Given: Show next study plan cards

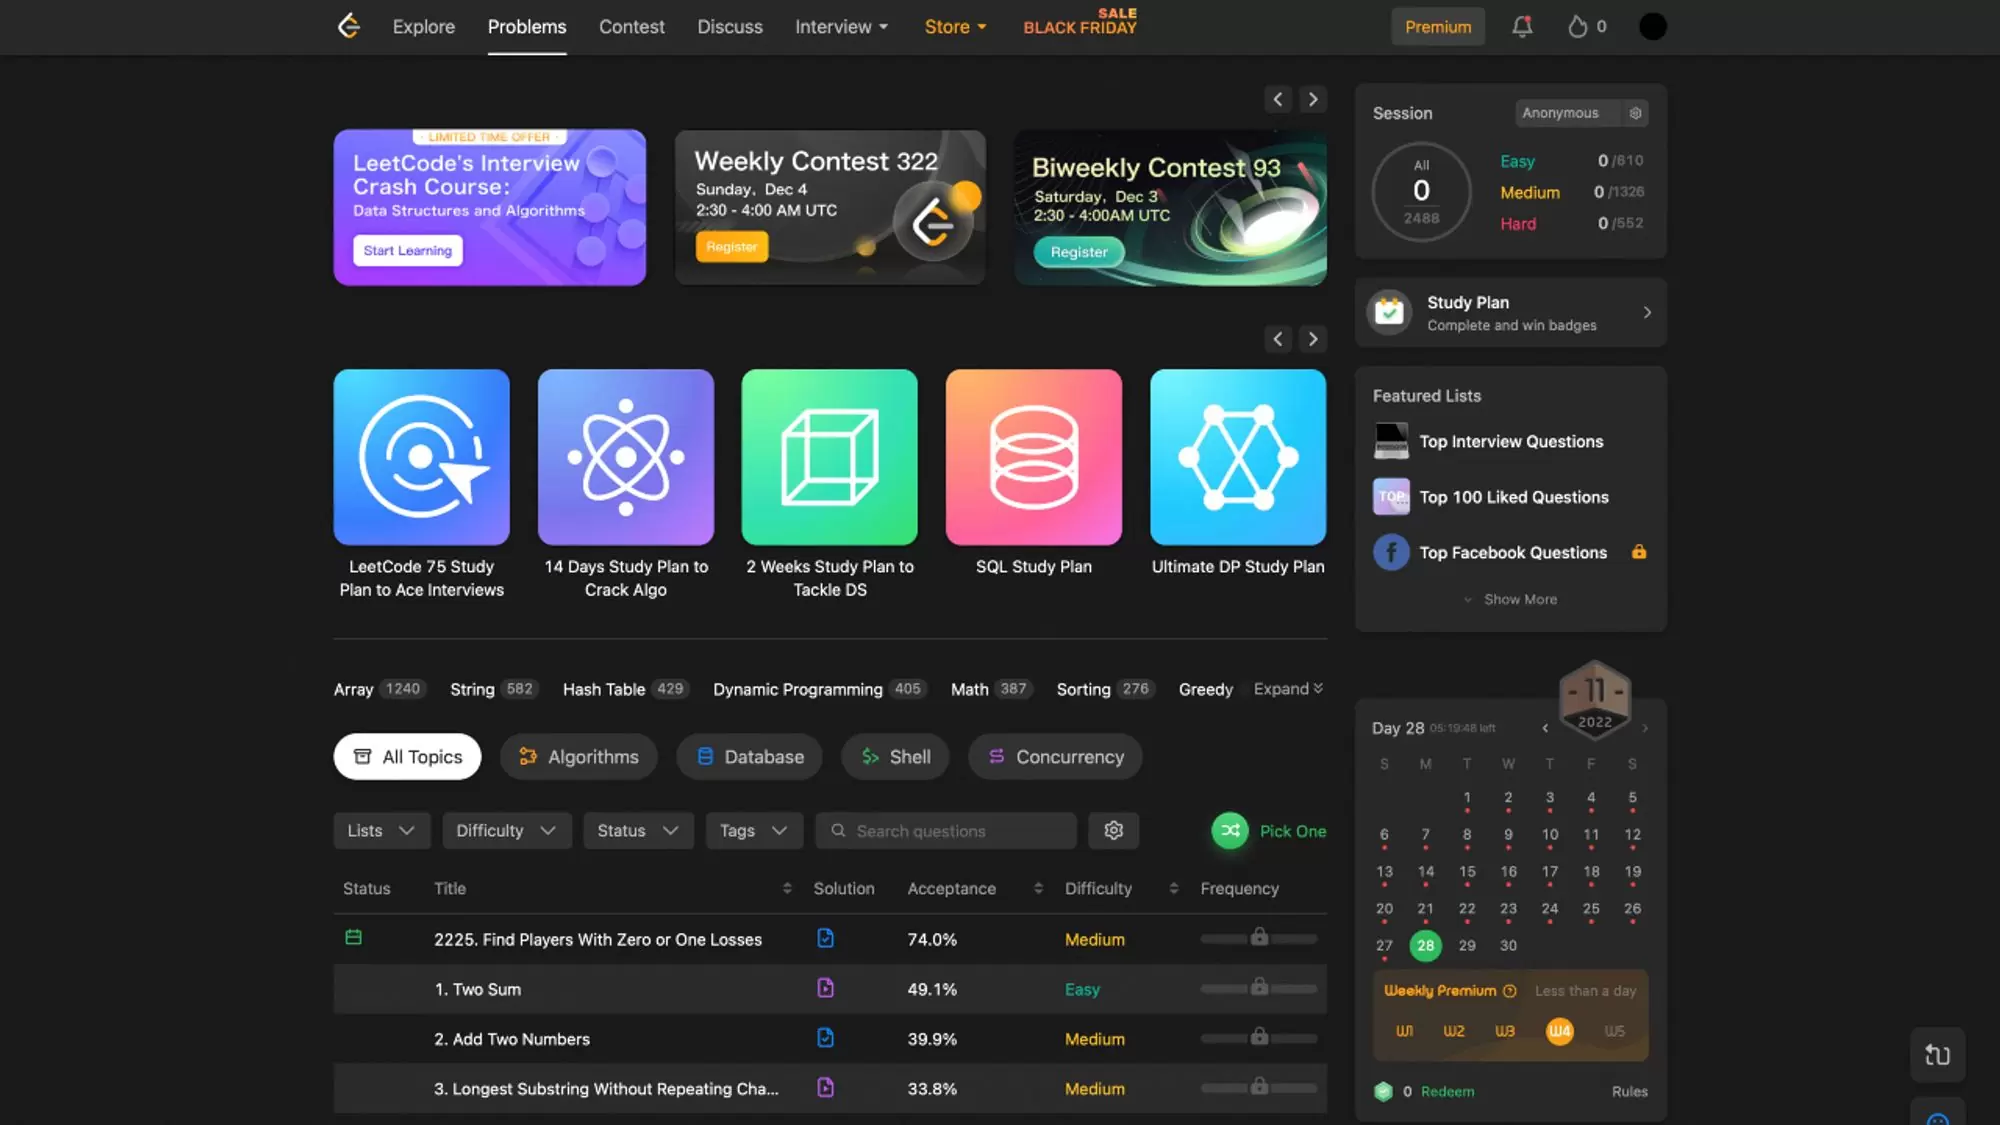Looking at the screenshot, I should 1313,339.
